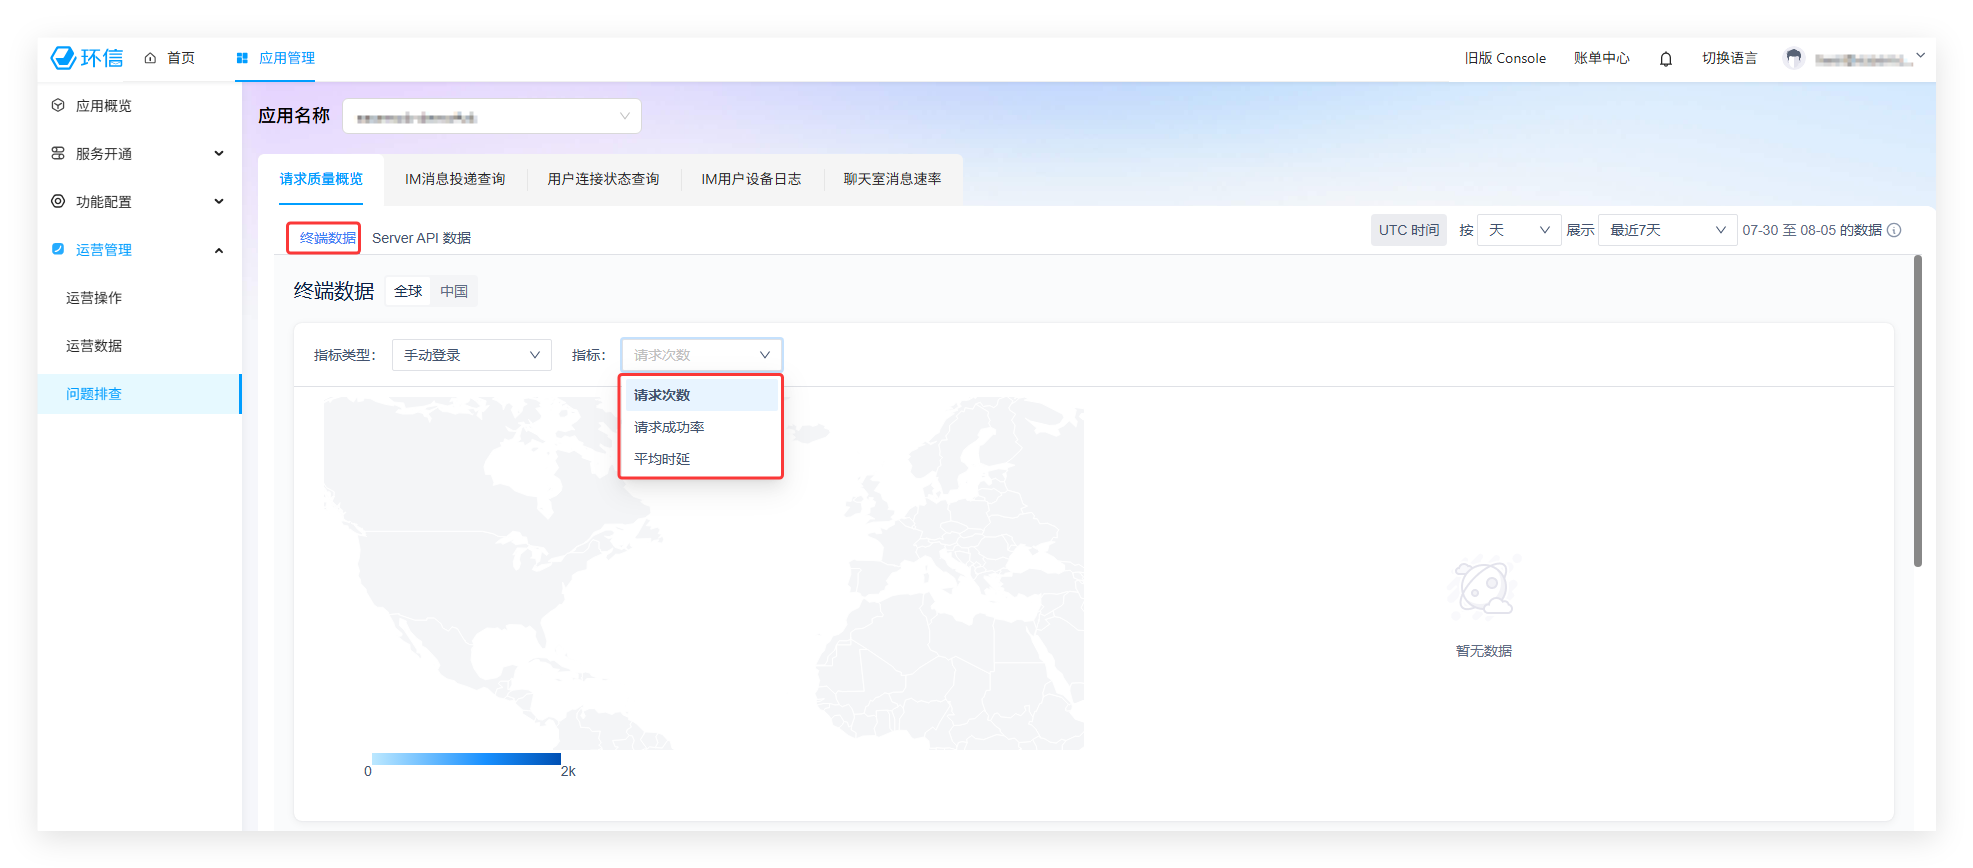This screenshot has height=868, width=1973.
Task: Open the 旧版 Console link
Action: coord(1505,58)
